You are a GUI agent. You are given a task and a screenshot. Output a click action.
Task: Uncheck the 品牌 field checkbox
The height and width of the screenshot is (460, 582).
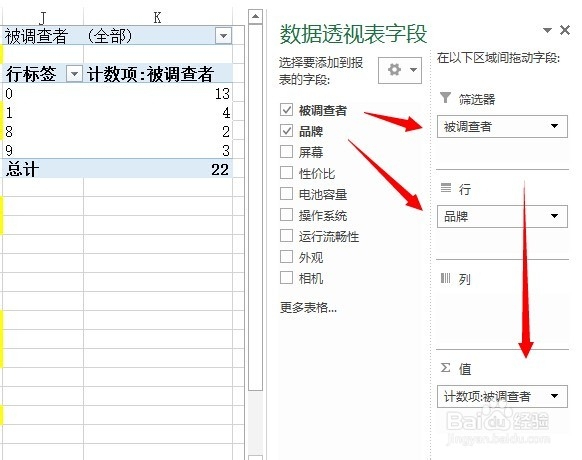coord(286,131)
